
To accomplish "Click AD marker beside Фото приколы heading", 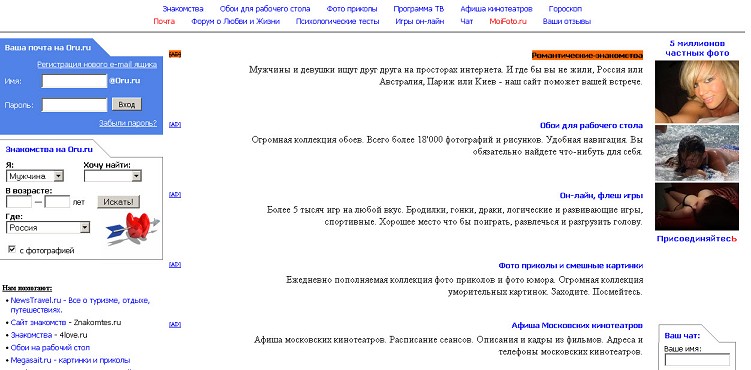I will tap(175, 264).
